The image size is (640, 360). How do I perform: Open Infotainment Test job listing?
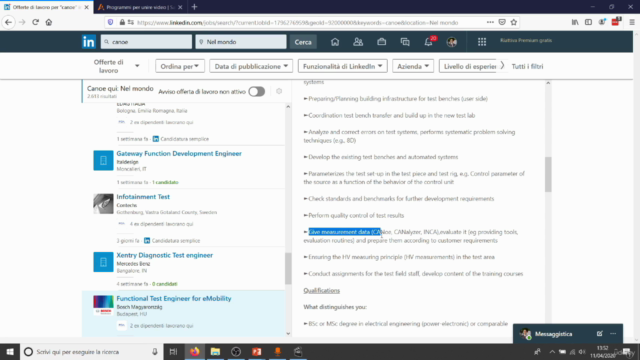[143, 197]
